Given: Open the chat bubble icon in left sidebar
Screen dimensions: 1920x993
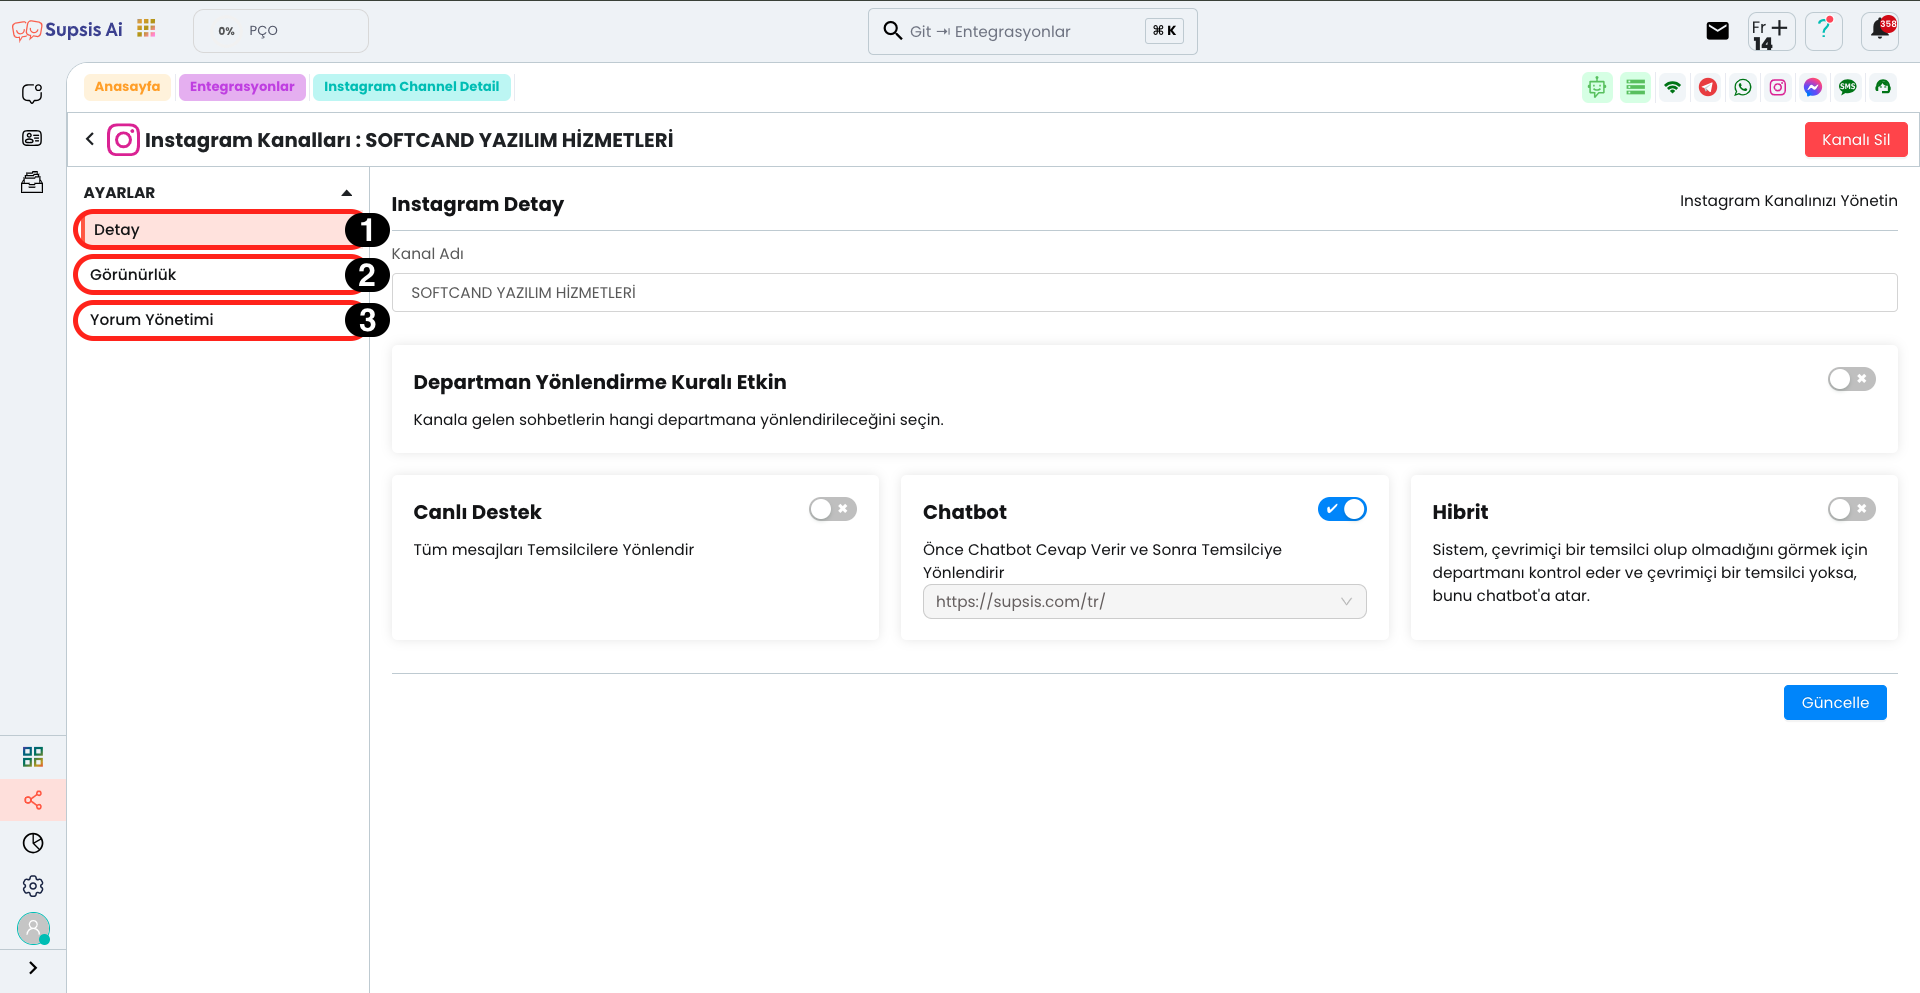Looking at the screenshot, I should click(33, 93).
